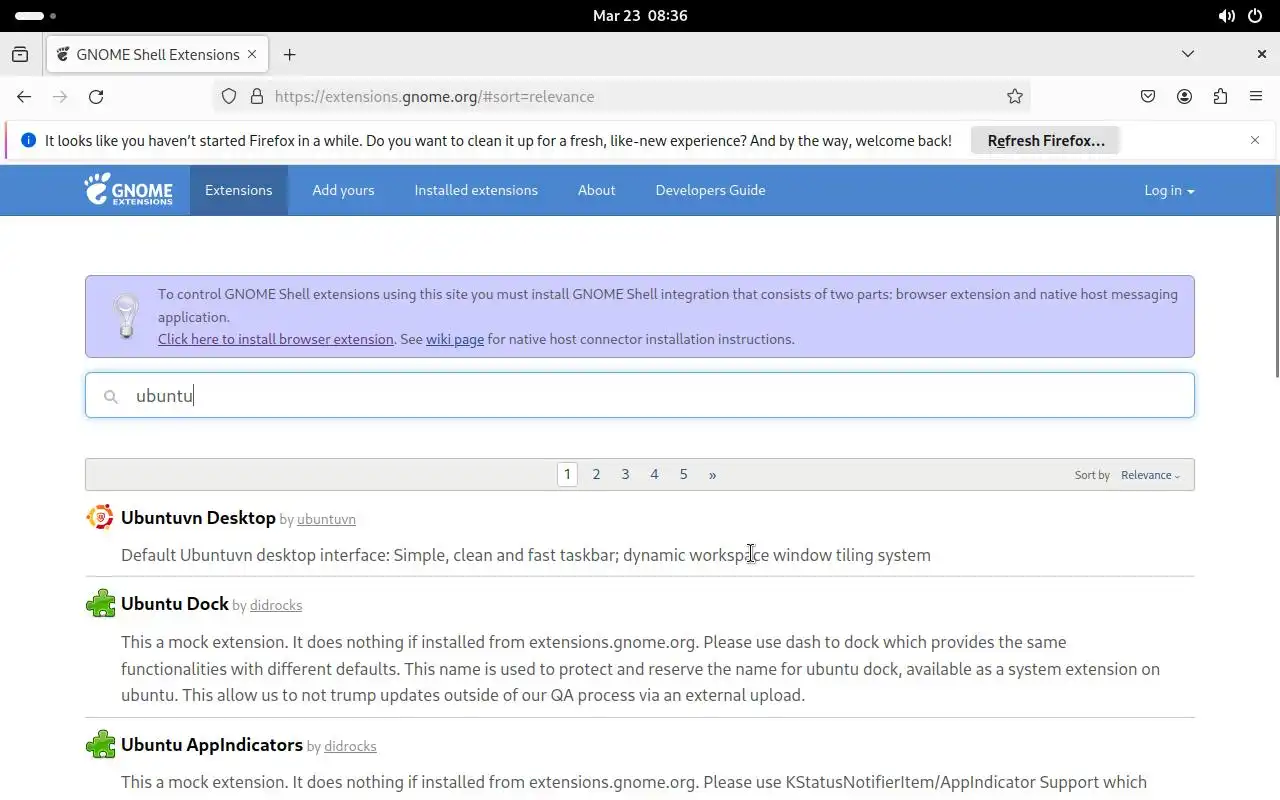Open Installed extensions nav item
This screenshot has width=1280, height=800.
[476, 190]
